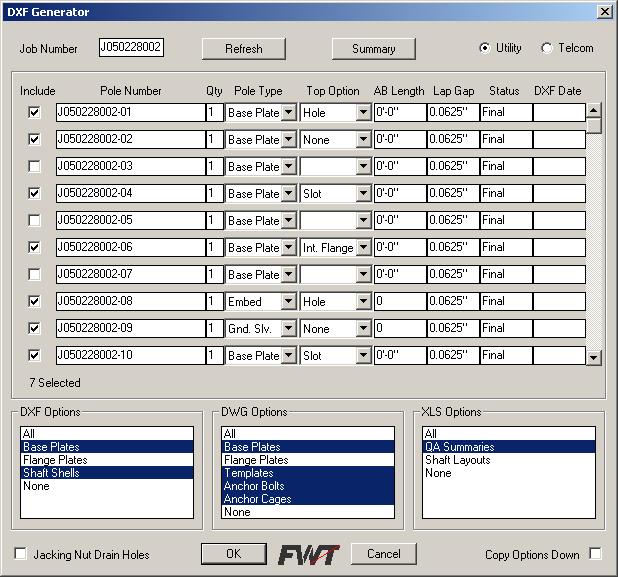Select Shaft Shells in DXF Options
Image resolution: width=618 pixels, height=577 pixels.
click(107, 473)
